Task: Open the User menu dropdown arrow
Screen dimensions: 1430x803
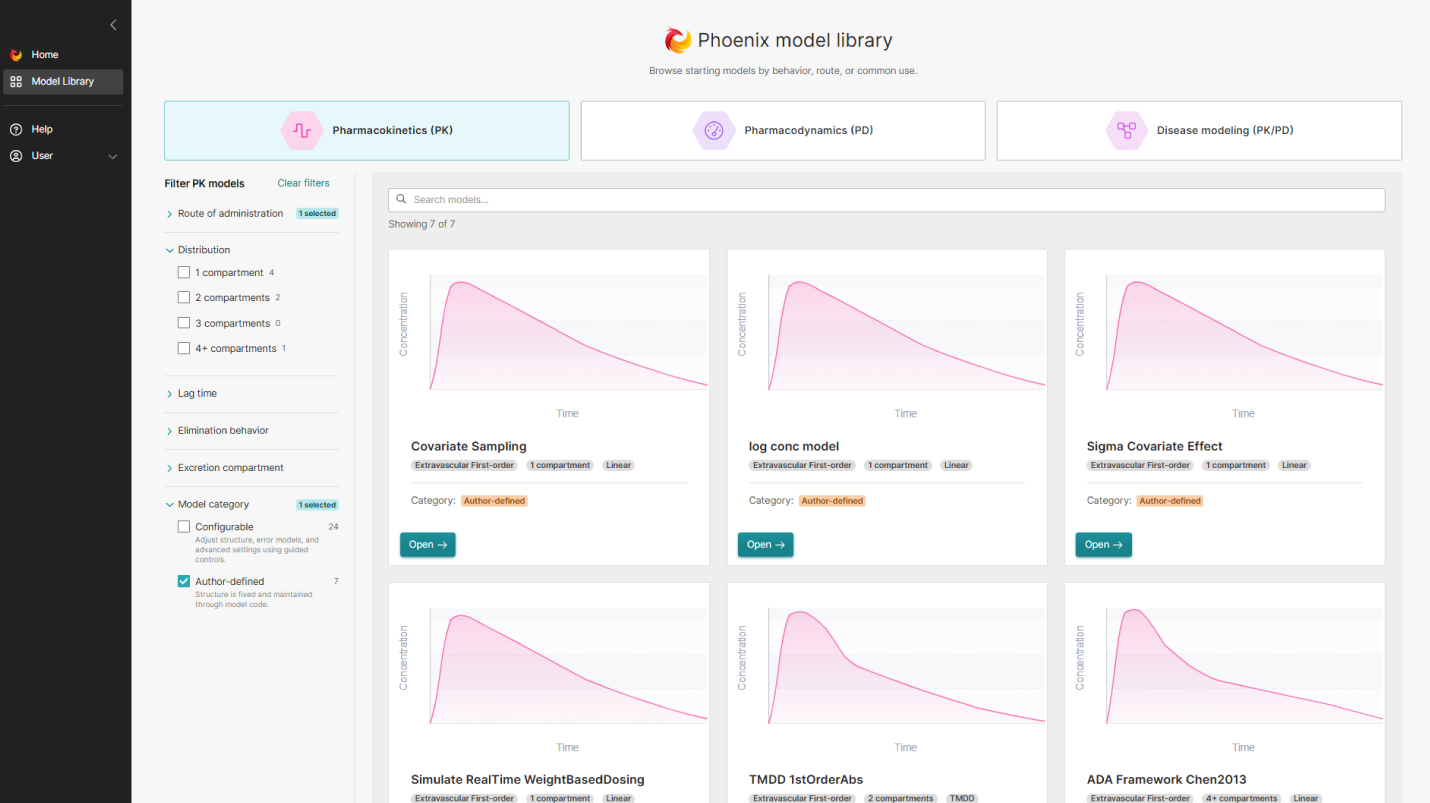Action: (113, 156)
